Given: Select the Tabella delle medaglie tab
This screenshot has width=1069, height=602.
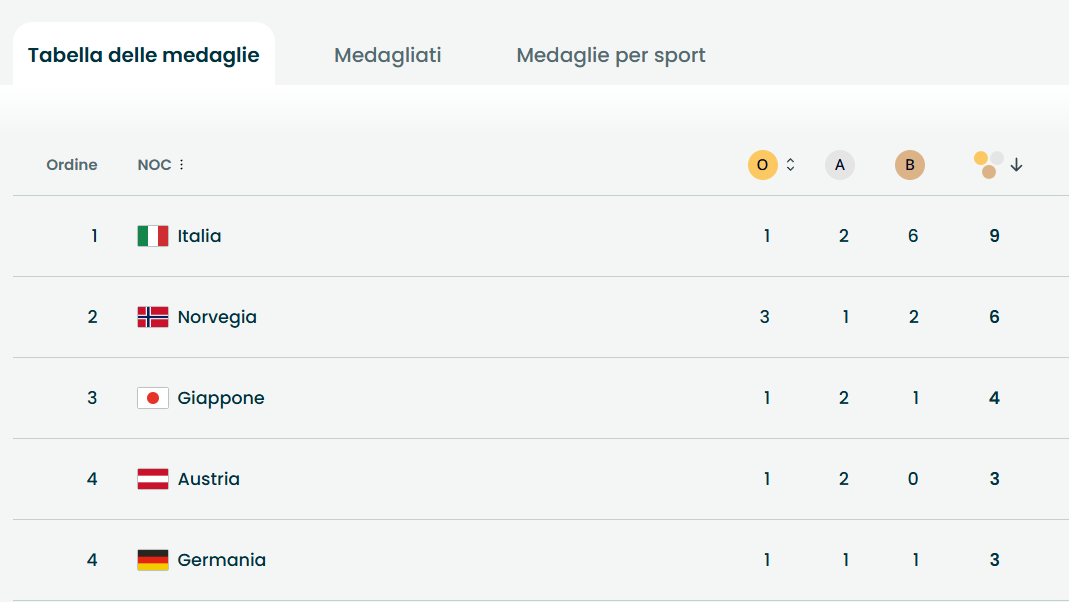Looking at the screenshot, I should [143, 55].
